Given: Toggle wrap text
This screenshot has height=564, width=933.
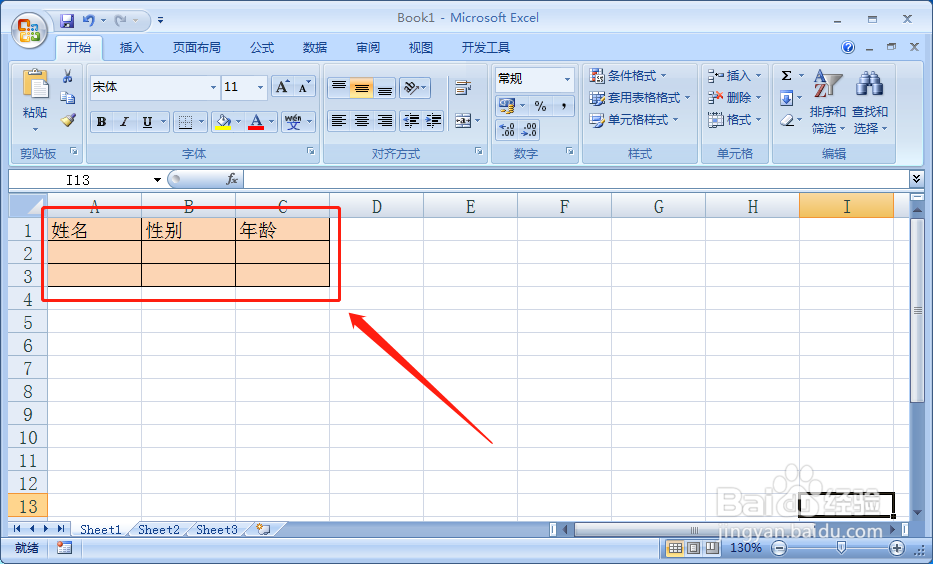Looking at the screenshot, I should pos(462,88).
